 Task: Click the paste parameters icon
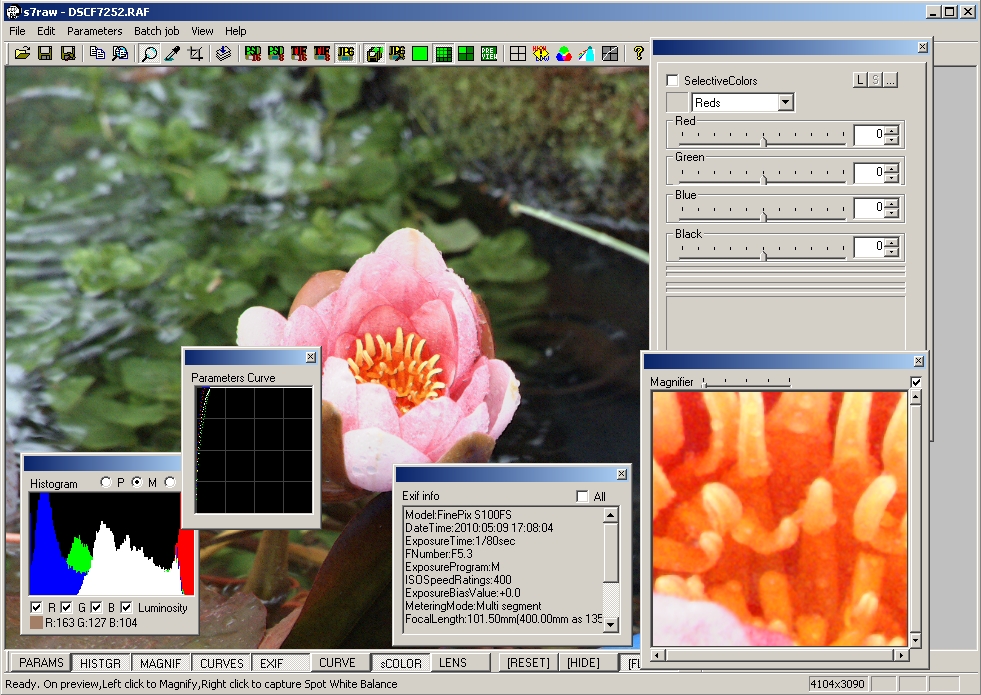120,54
